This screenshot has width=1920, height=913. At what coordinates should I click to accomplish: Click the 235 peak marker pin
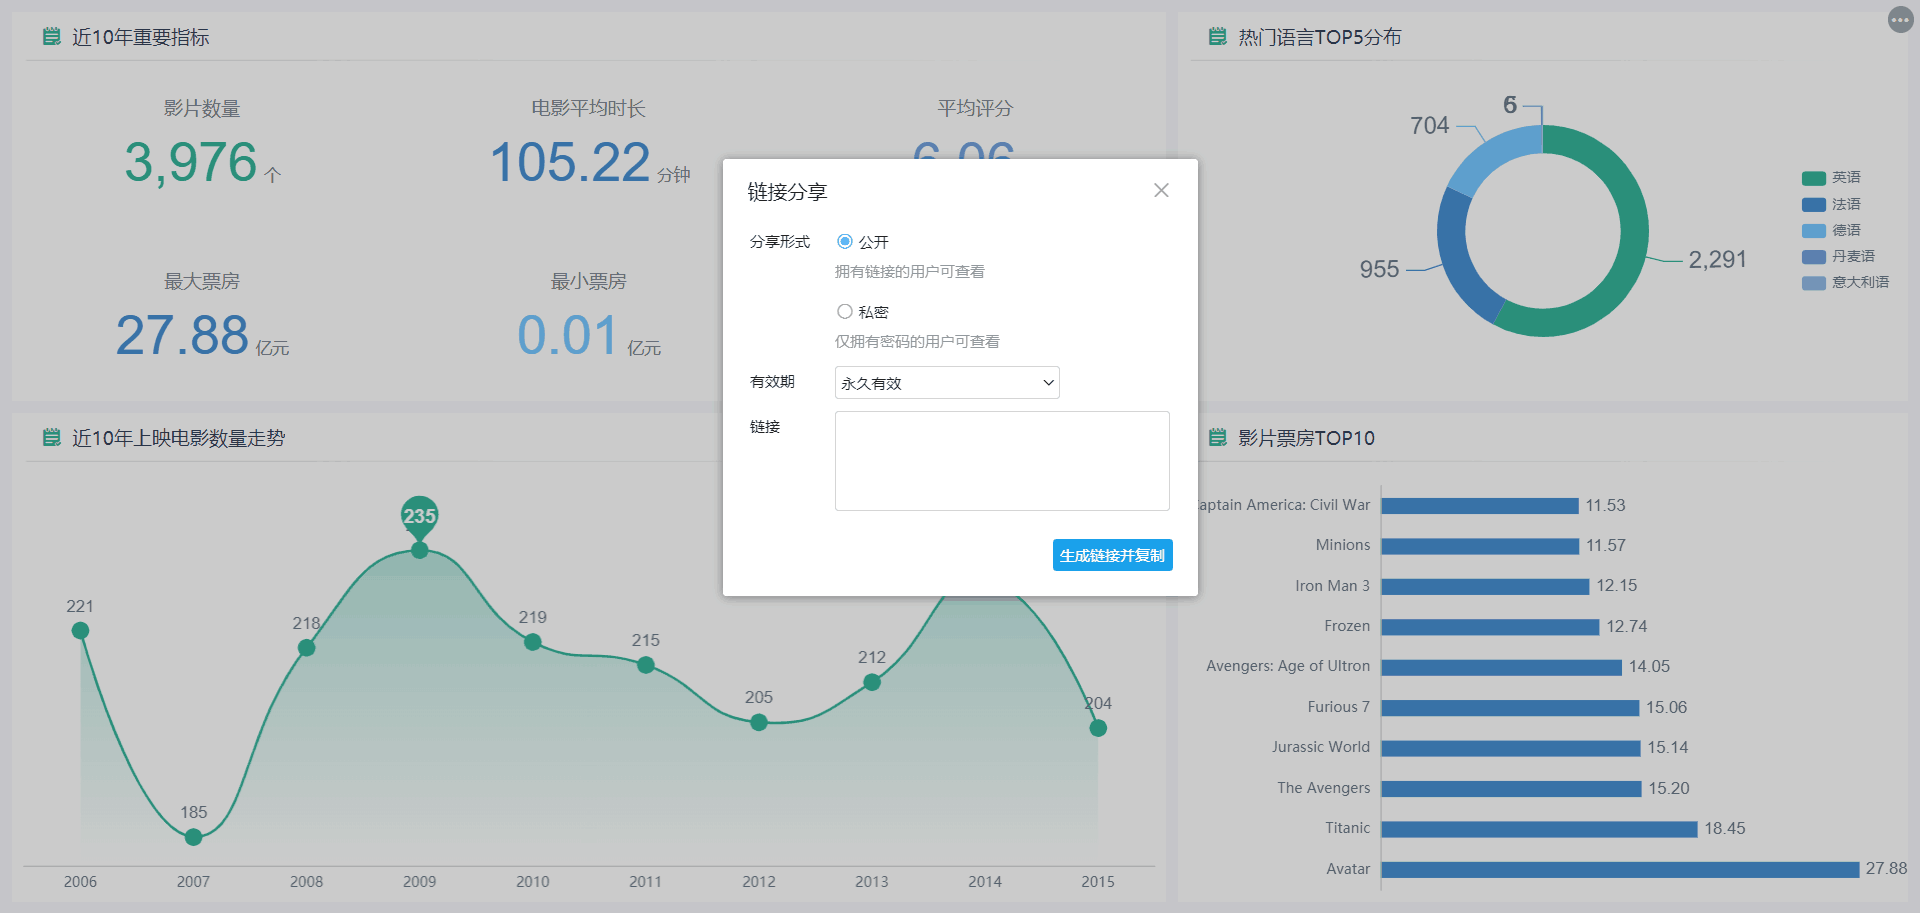click(420, 516)
